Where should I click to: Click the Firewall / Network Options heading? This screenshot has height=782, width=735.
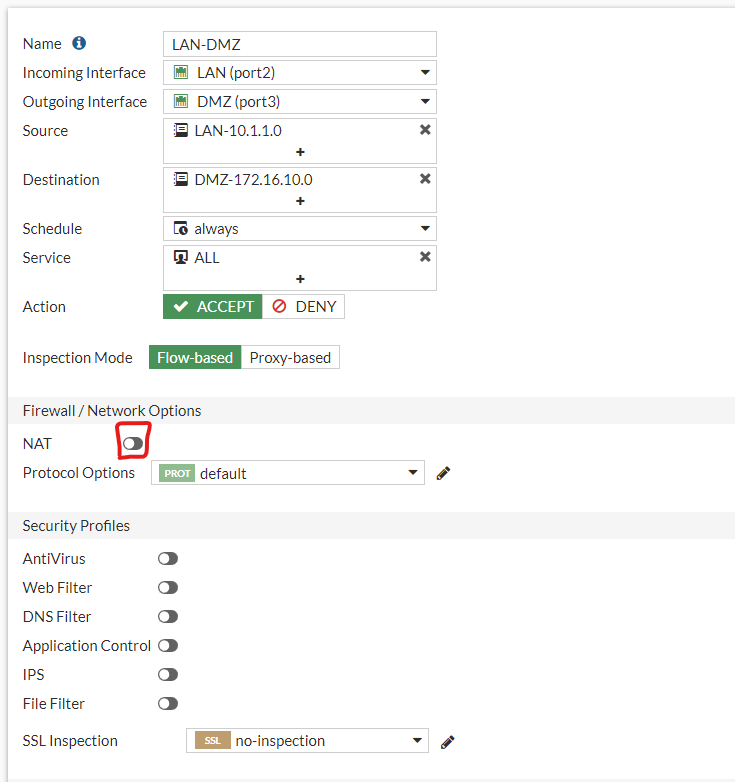[112, 410]
